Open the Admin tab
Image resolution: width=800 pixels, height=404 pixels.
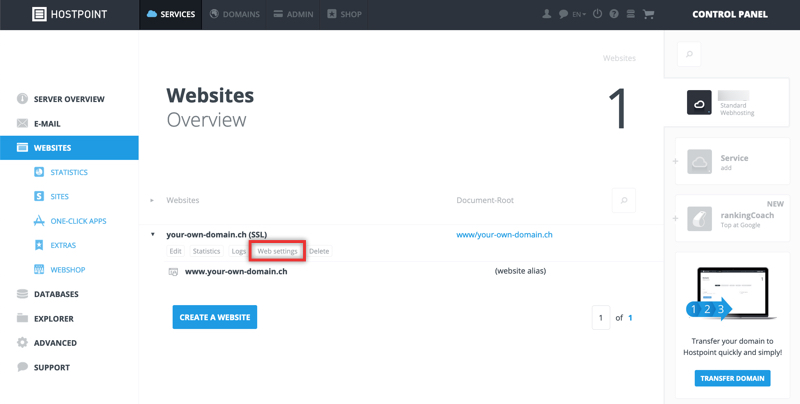pos(293,14)
